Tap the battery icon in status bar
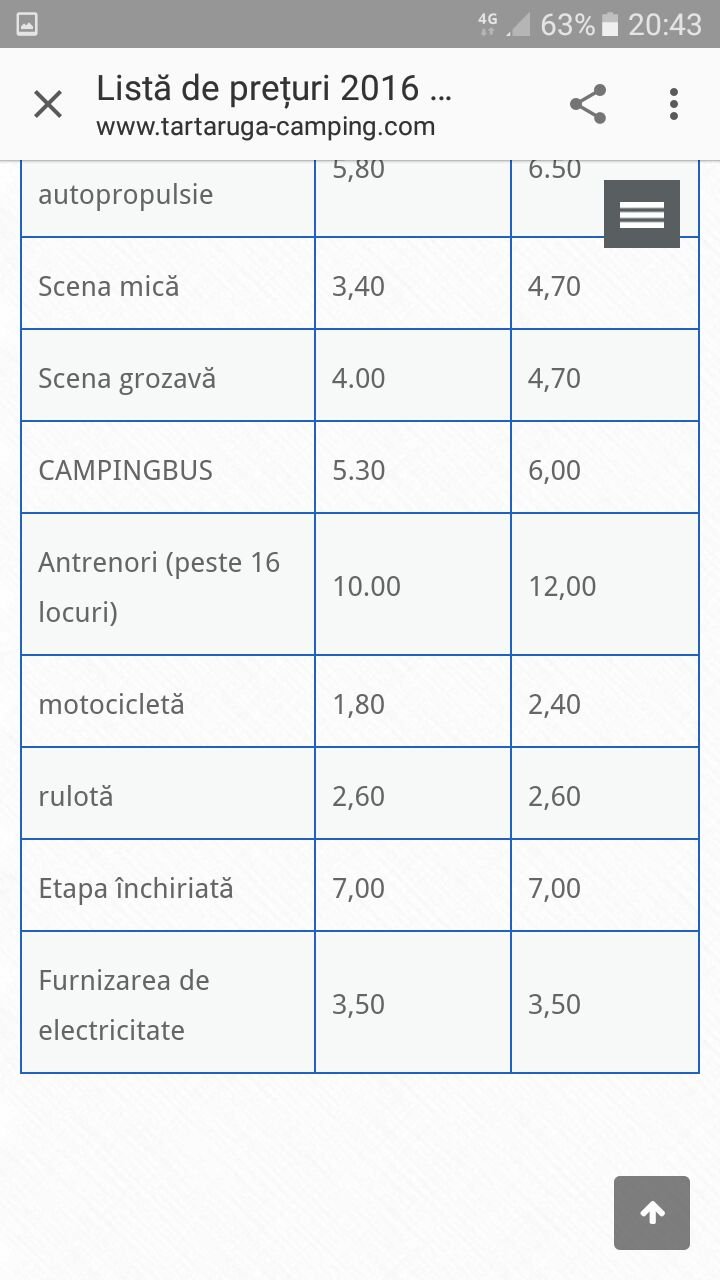The height and width of the screenshot is (1280, 720). 611,24
